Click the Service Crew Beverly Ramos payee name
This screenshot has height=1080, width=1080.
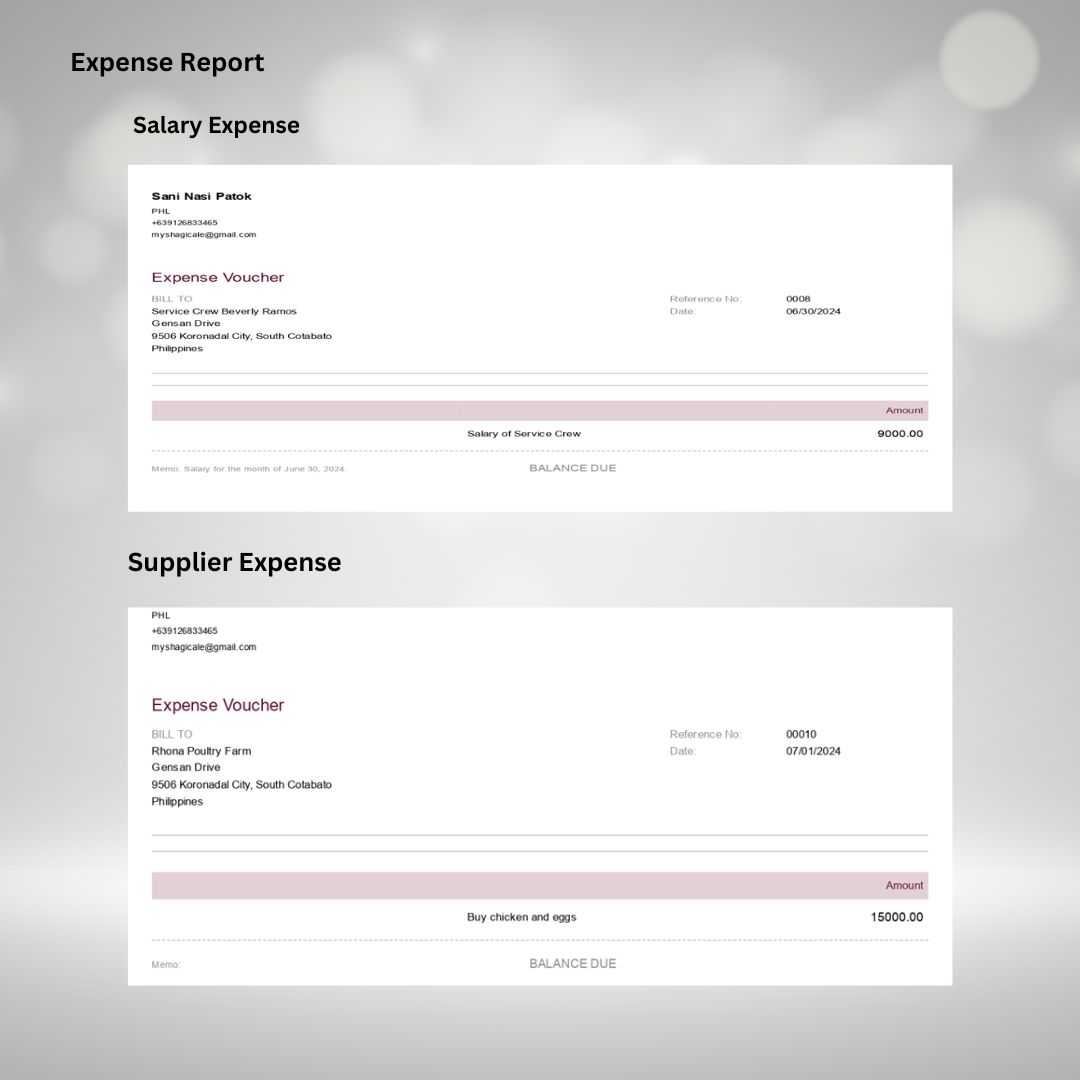point(224,311)
